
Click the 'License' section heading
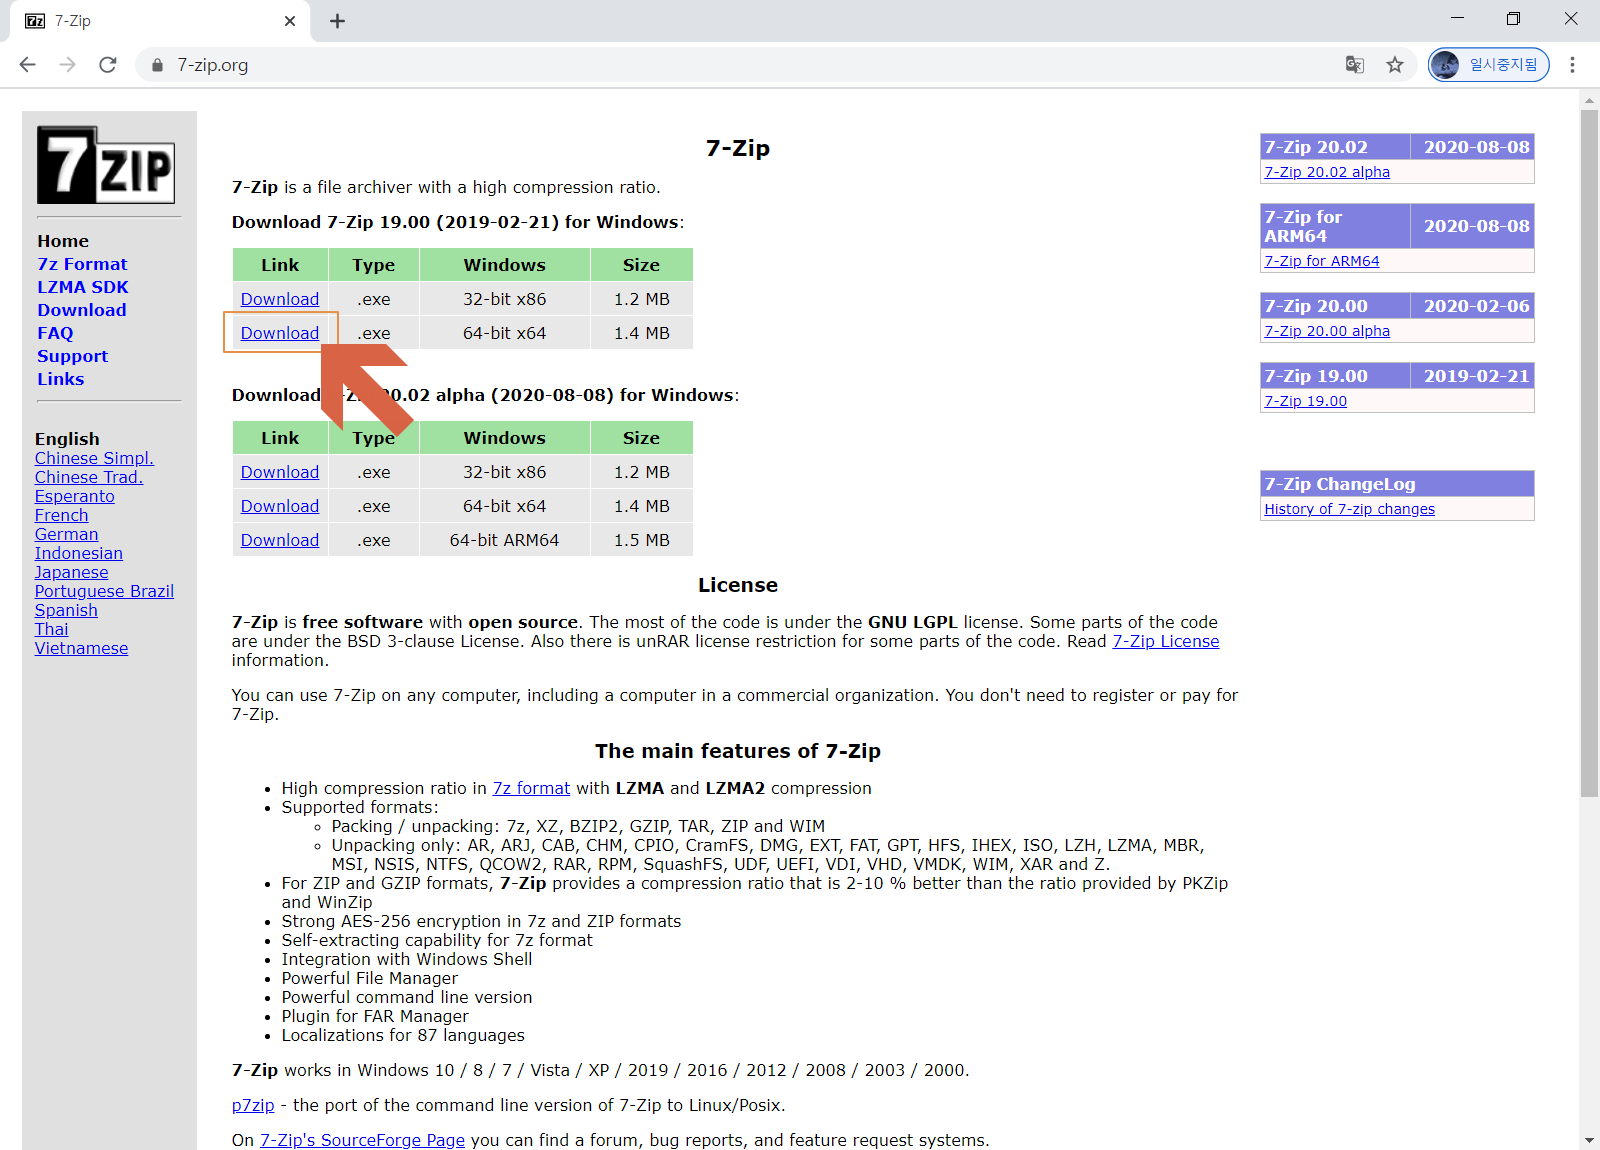[738, 585]
